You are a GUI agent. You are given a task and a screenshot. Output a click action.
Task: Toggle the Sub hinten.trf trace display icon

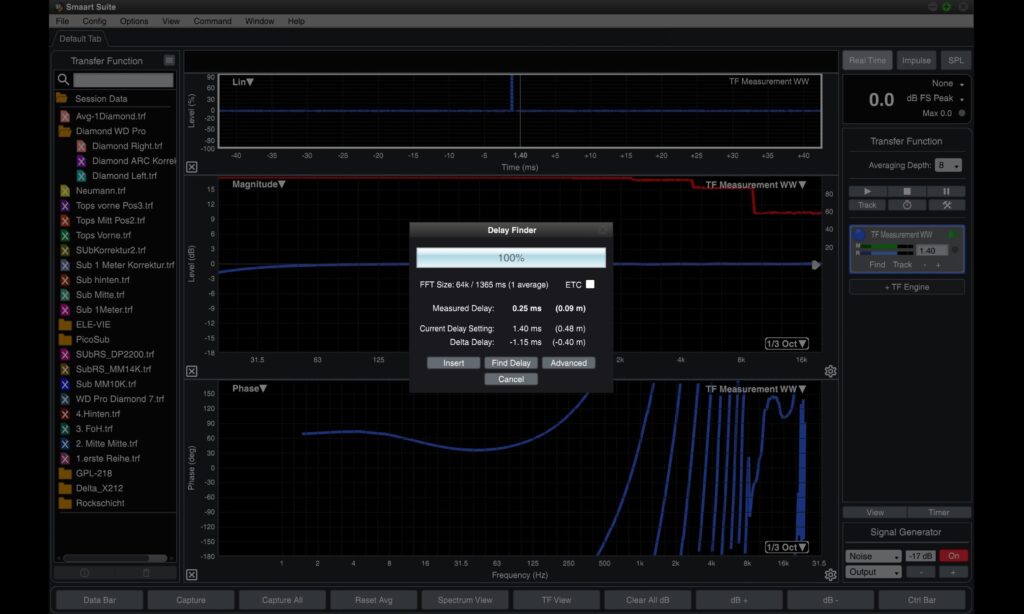65,280
